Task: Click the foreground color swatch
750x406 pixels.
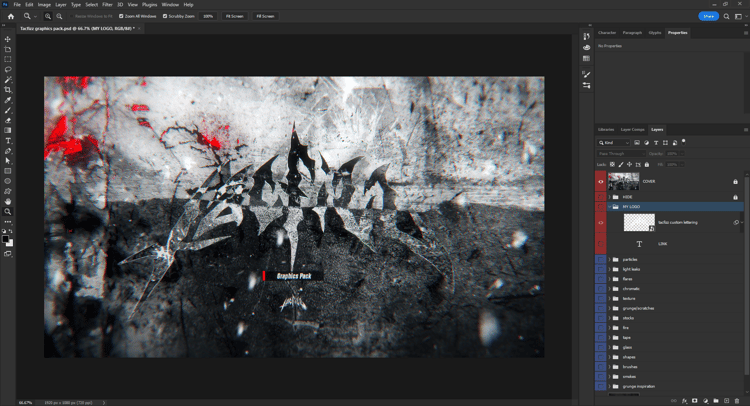Action: (5, 239)
